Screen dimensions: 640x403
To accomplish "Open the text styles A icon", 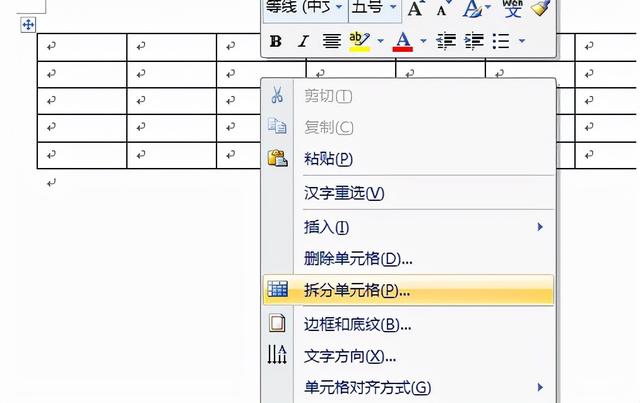I will pos(472,8).
